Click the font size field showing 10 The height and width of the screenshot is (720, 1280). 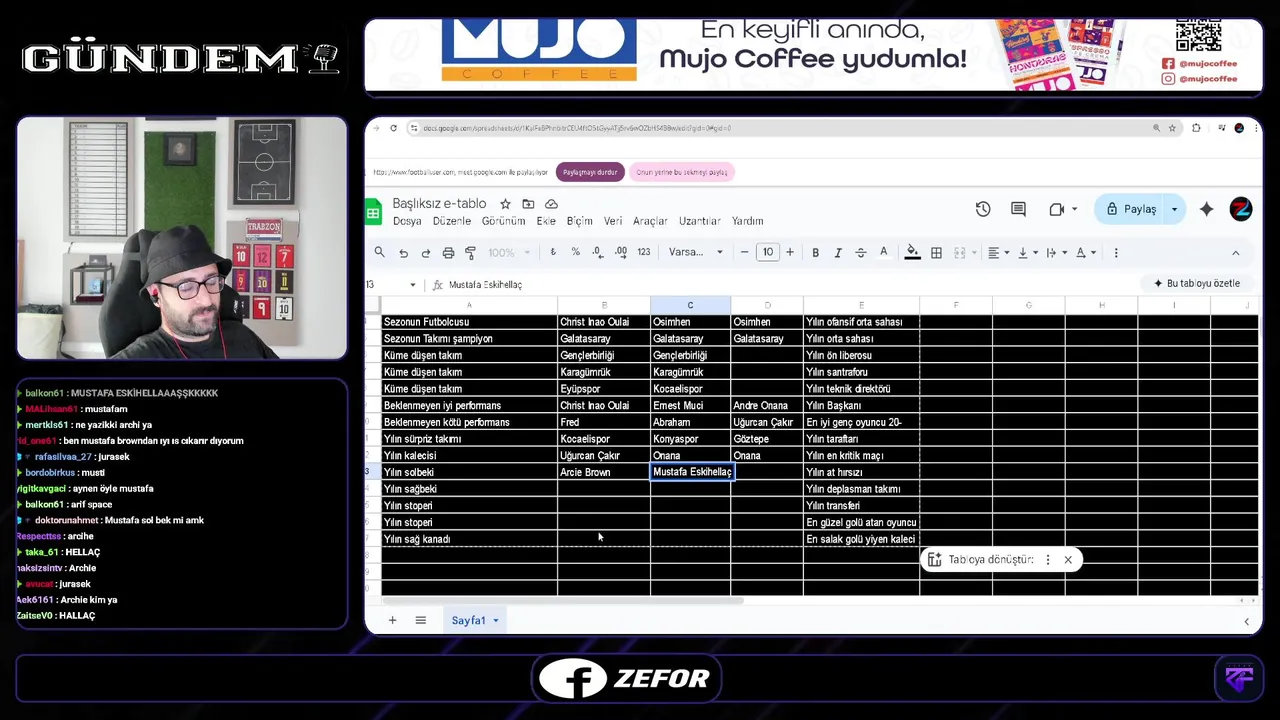(767, 253)
